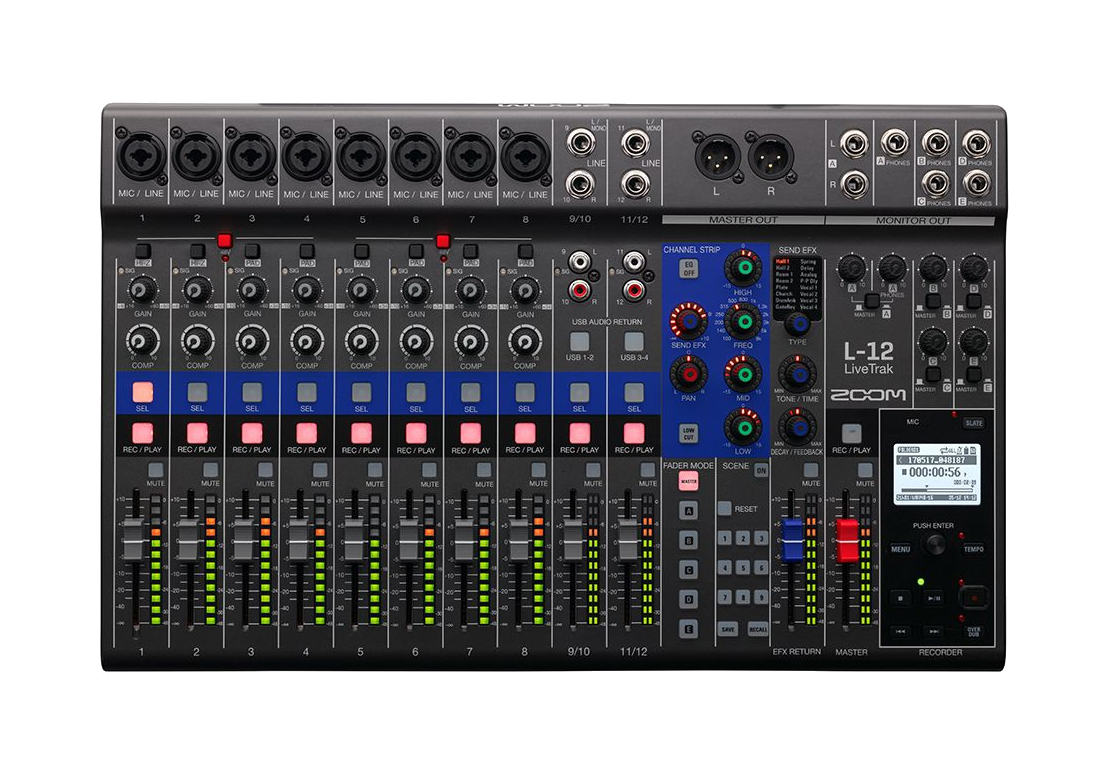Screen dimensions: 1109x775
Task: Click the LOW EQ knob
Action: point(743,426)
